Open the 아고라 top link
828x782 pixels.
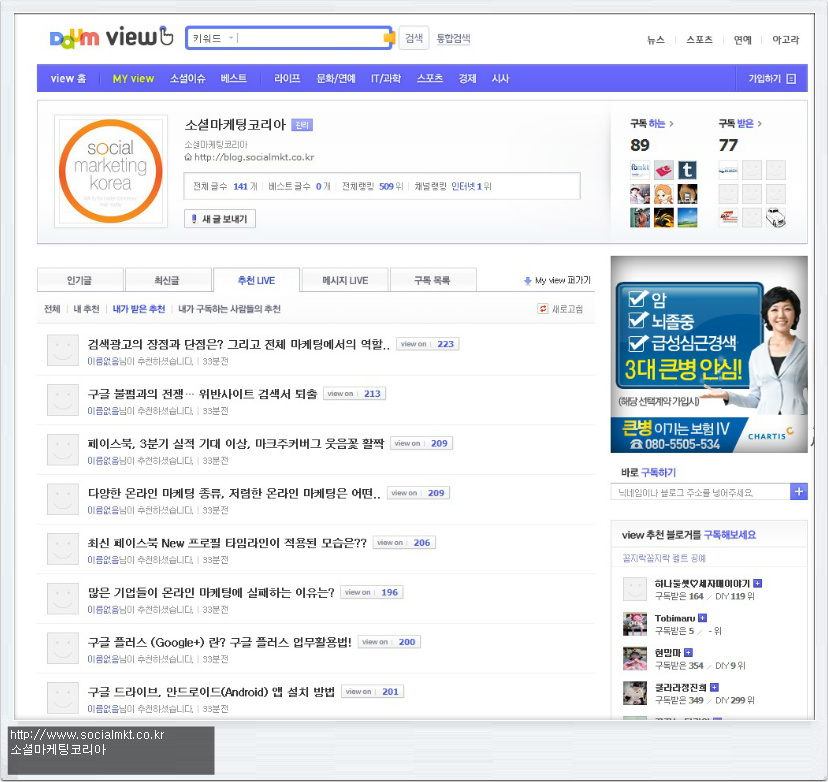785,40
